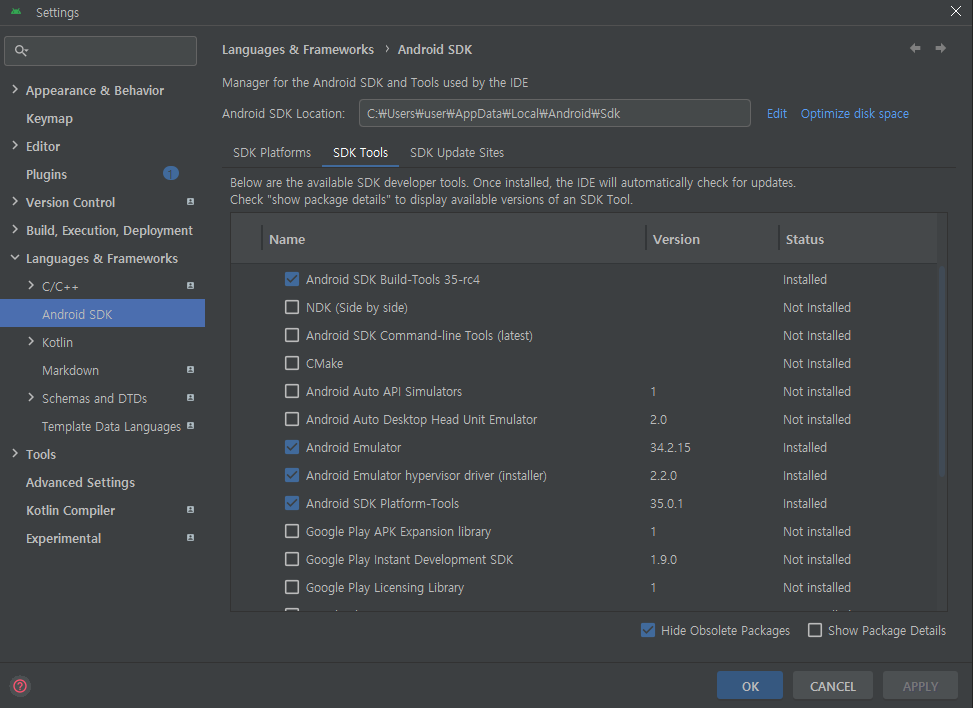Uncheck the Android Emulator checkbox
Screen dimensions: 973x708
[292, 447]
